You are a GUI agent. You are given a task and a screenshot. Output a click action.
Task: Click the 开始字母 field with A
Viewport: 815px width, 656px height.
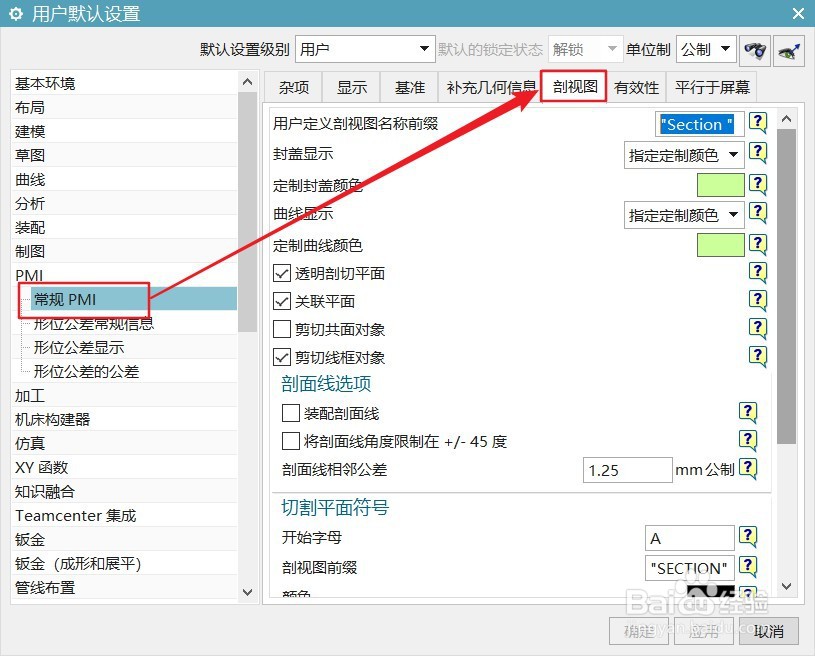pos(689,538)
